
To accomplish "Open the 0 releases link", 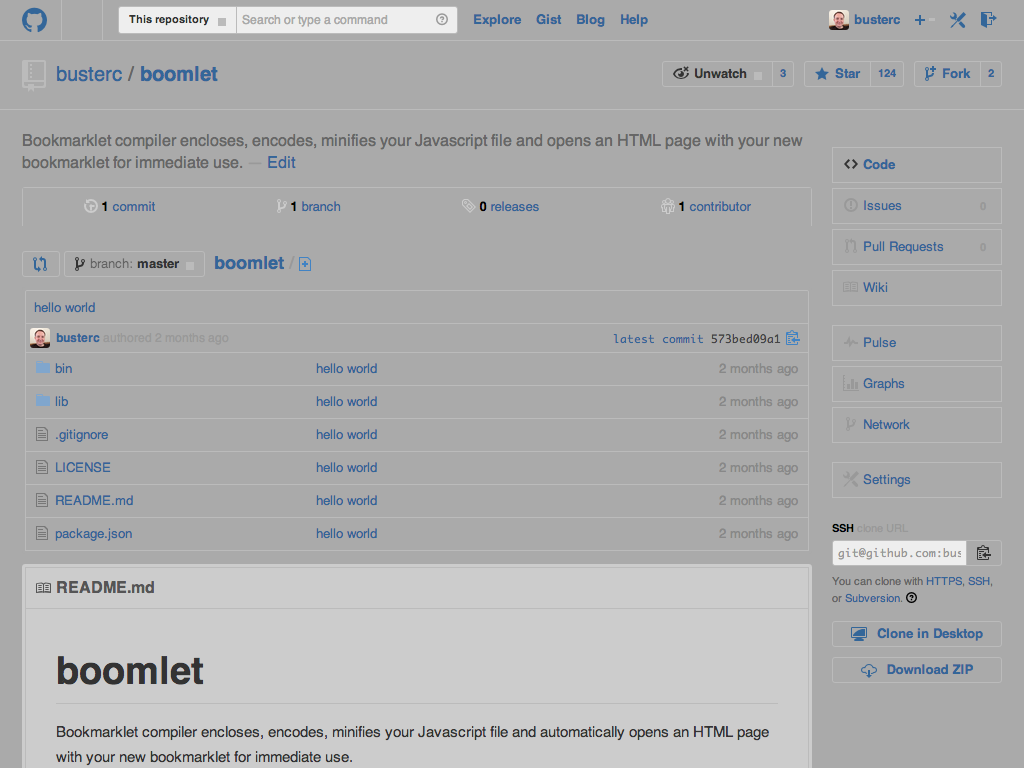I will click(509, 206).
